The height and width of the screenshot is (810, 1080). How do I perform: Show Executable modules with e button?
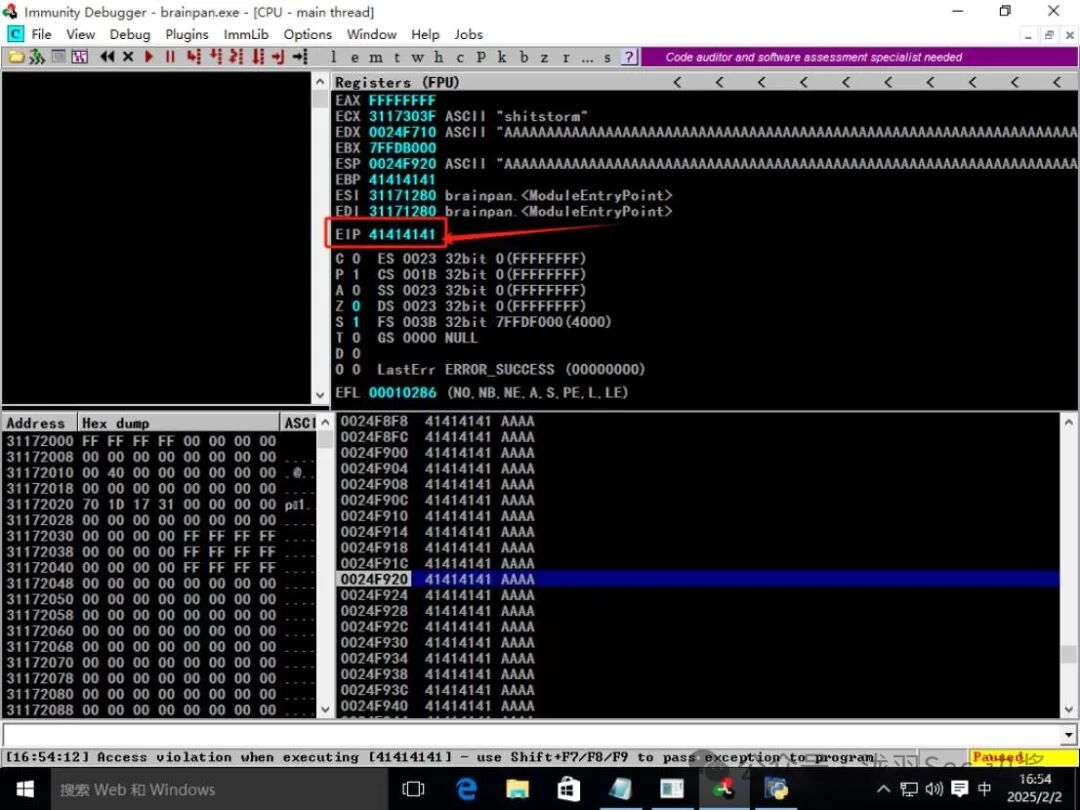click(x=355, y=57)
